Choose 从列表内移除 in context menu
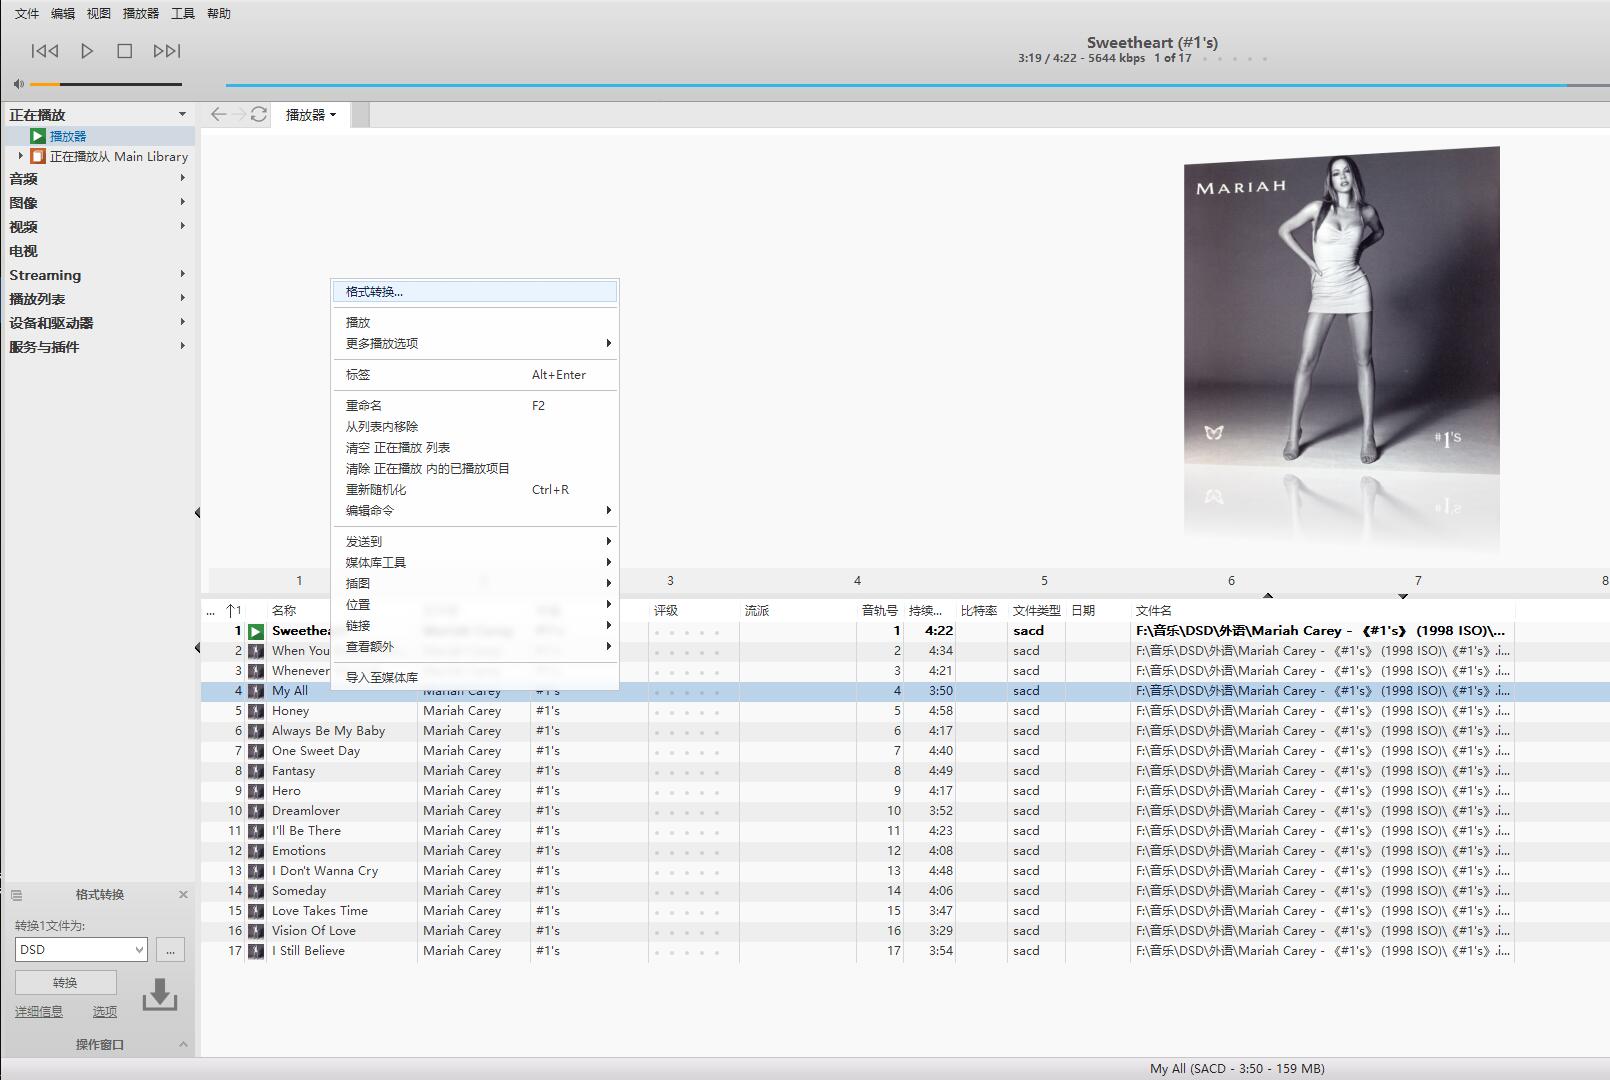Screen dimensions: 1610x1080 (475, 426)
